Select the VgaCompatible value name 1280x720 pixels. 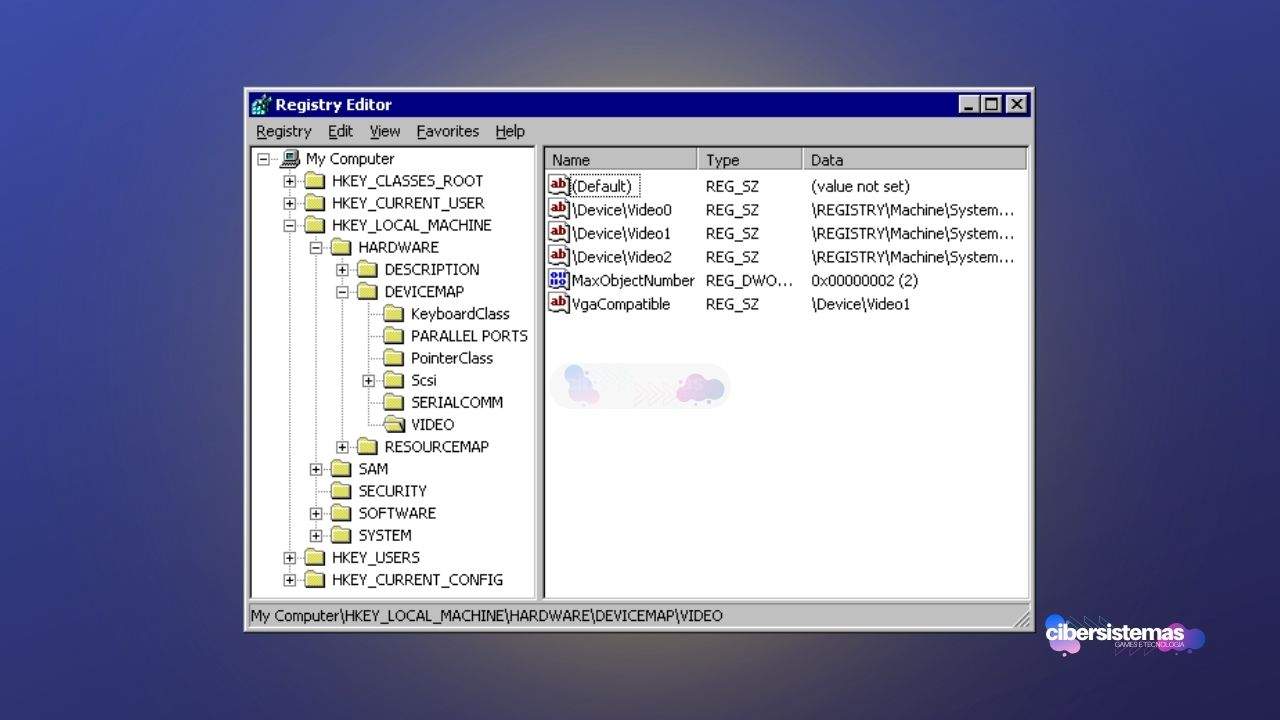[x=621, y=304]
